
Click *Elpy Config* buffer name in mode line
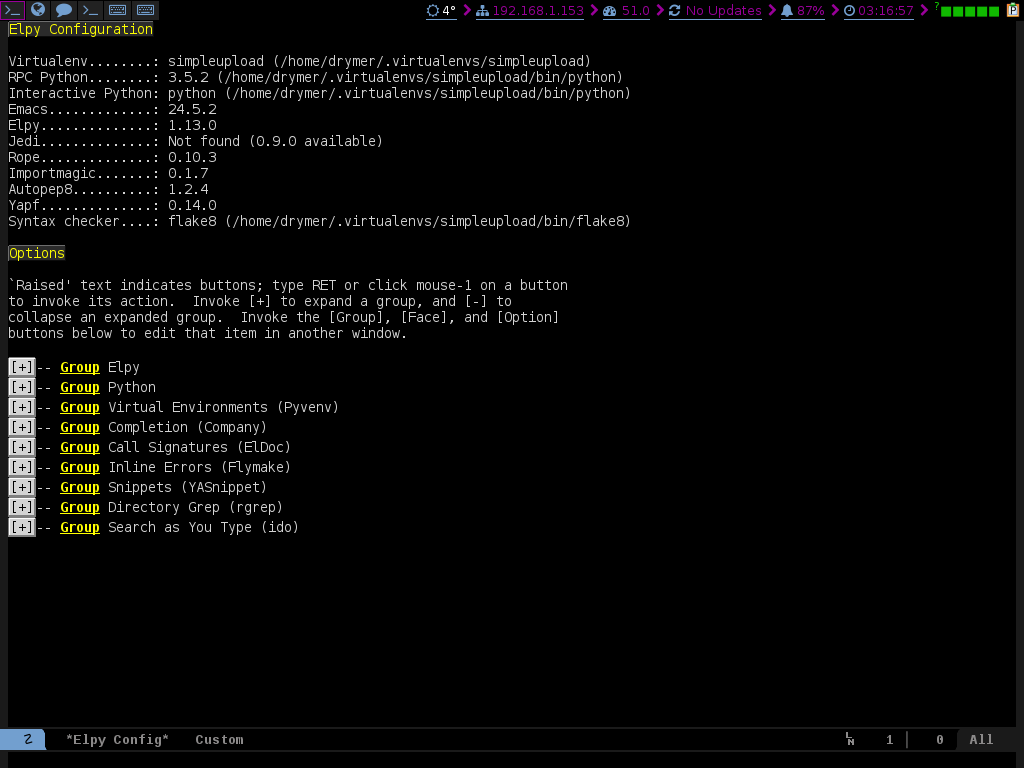(x=118, y=739)
